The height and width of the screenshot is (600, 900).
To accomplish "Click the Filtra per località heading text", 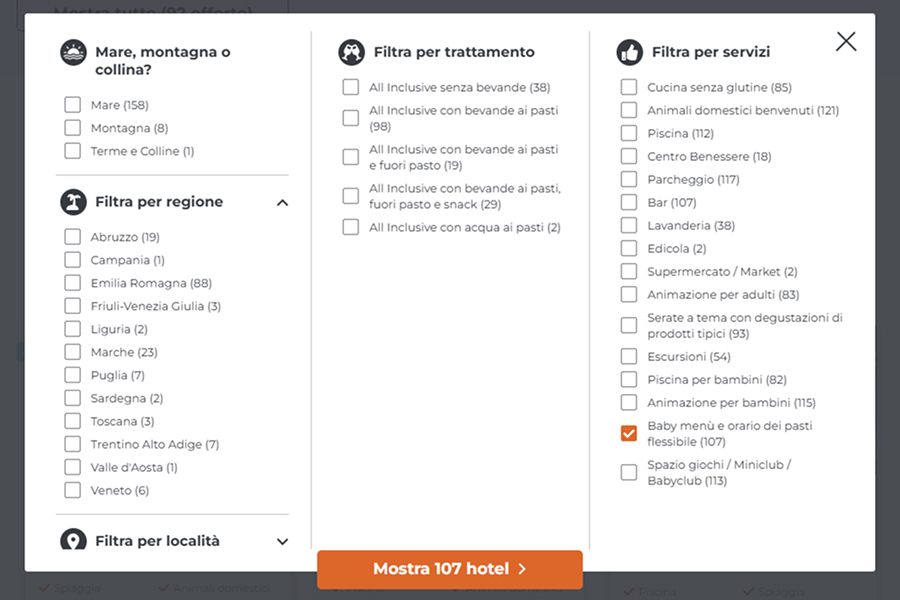I will point(157,541).
